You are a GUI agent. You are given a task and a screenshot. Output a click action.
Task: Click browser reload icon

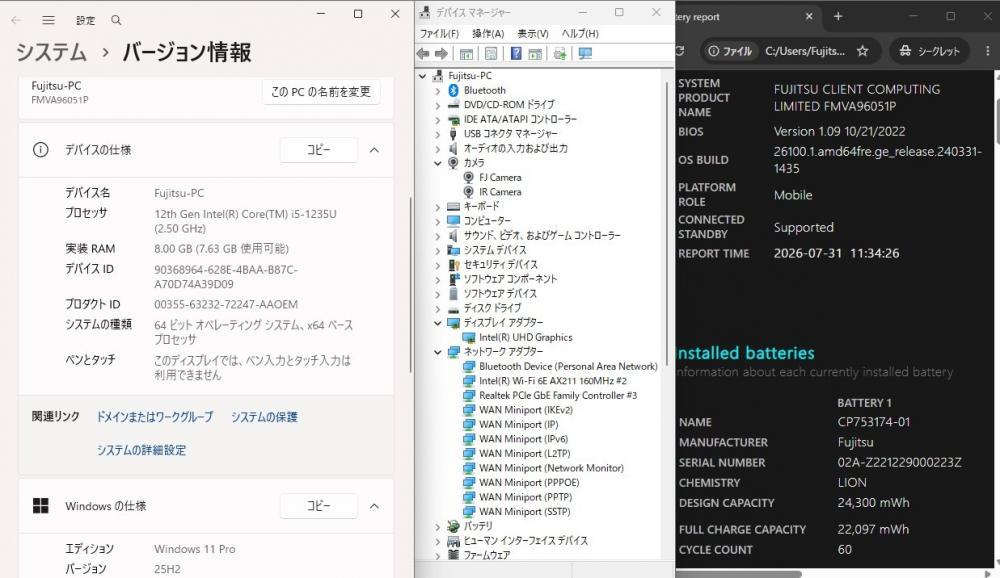[680, 51]
